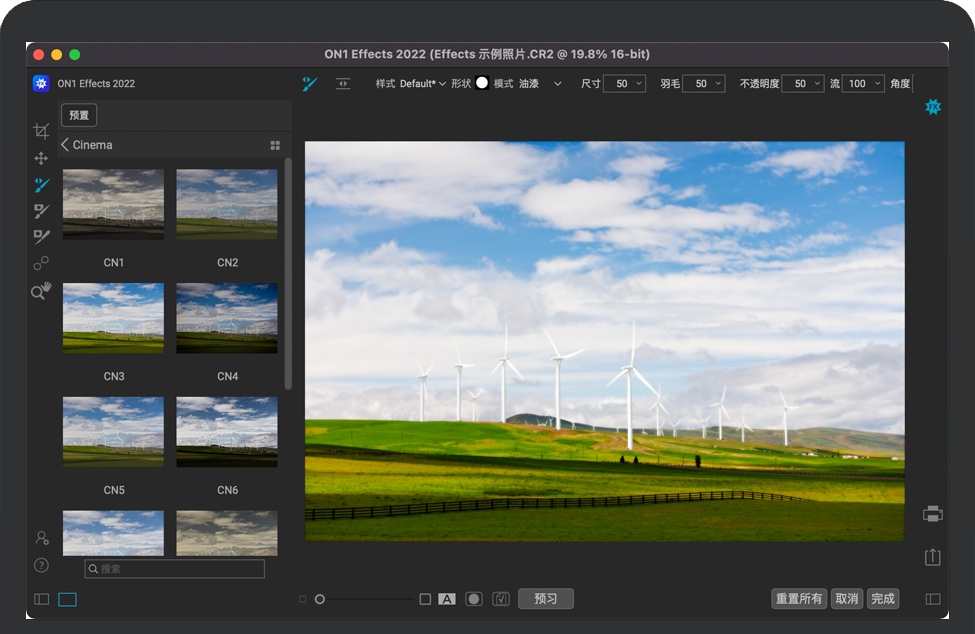
Task: Go back from the Cinema category
Action: click(x=65, y=145)
